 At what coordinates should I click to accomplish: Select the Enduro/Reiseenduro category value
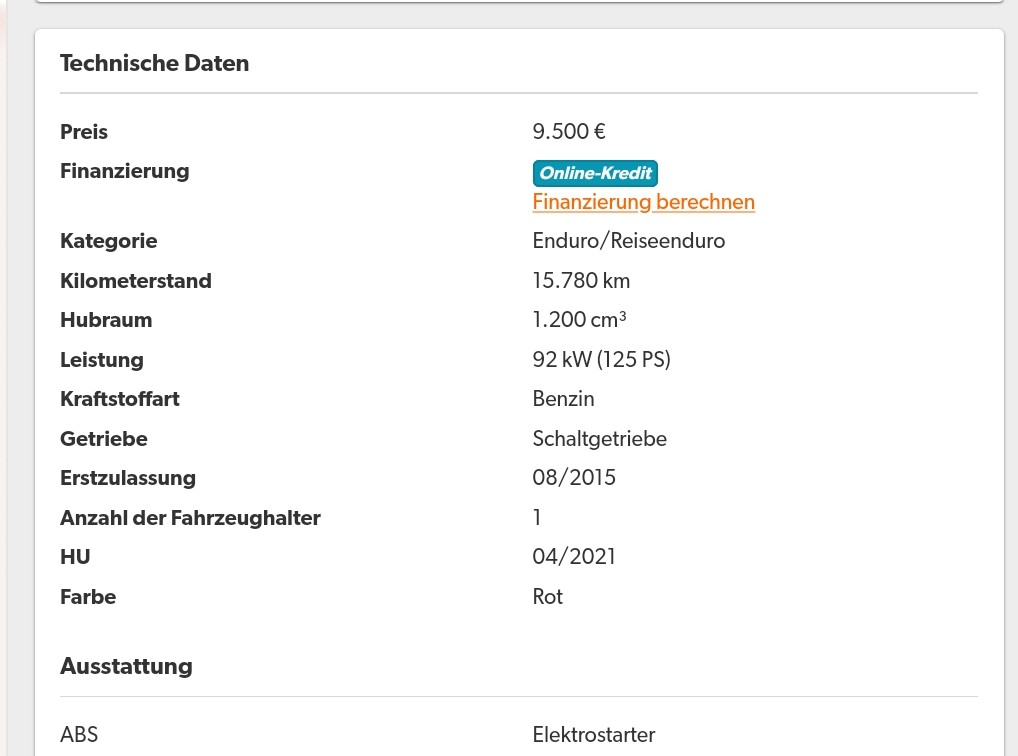click(x=628, y=241)
